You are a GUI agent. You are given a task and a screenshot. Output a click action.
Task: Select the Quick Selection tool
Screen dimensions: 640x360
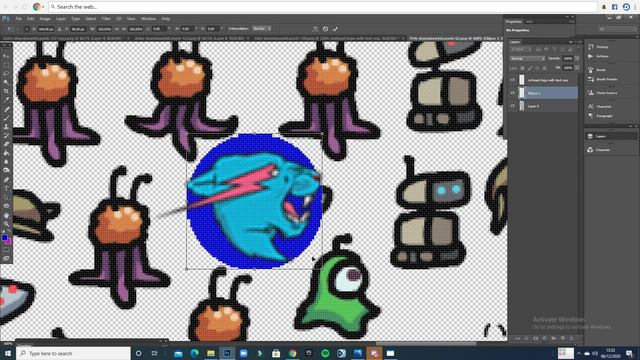click(x=6, y=82)
